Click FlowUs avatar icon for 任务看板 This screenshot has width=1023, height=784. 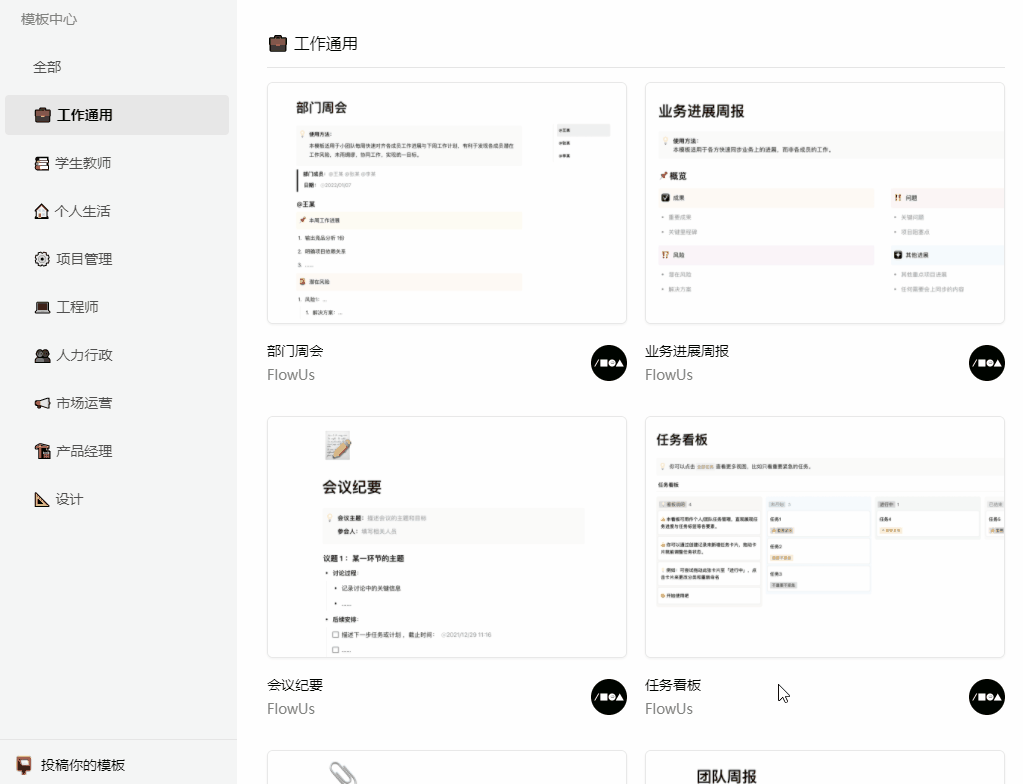click(x=986, y=697)
